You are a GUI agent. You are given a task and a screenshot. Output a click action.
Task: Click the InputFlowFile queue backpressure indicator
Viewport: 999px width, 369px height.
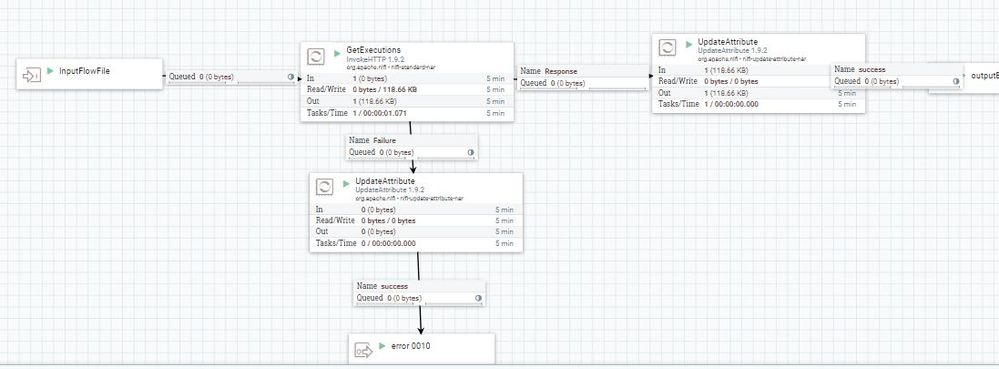291,76
